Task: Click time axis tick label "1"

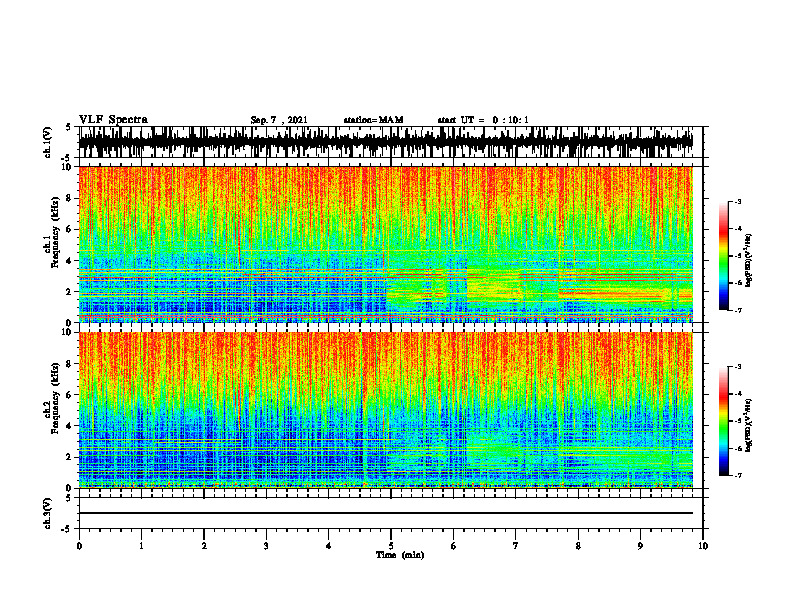Action: (141, 546)
